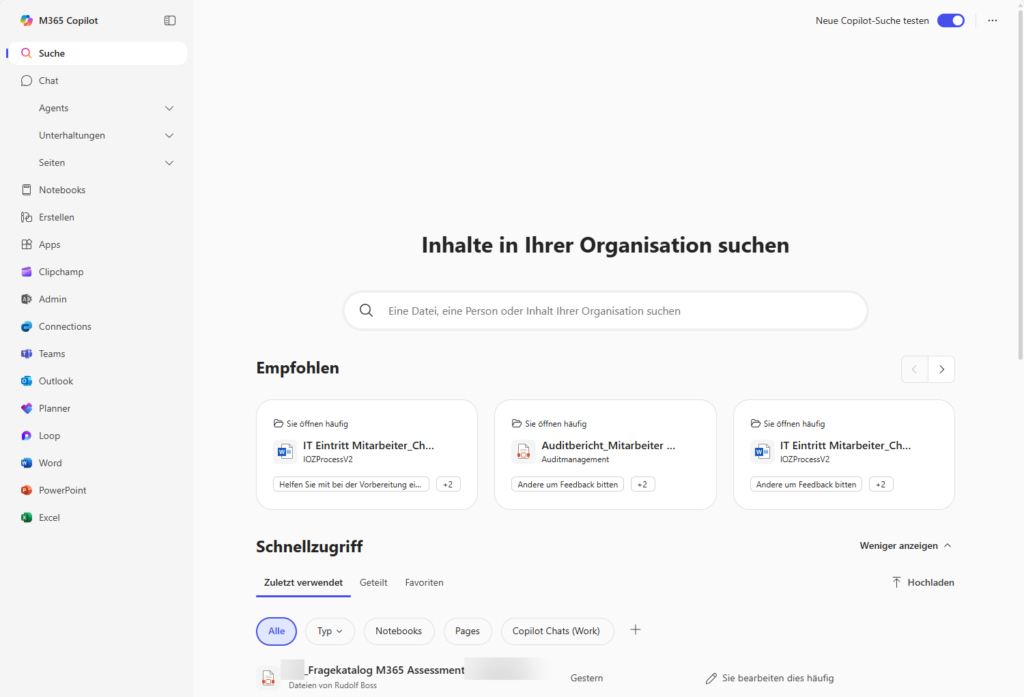This screenshot has width=1024, height=697.
Task: Click the vertical scrollbar on the right
Action: 1020,183
